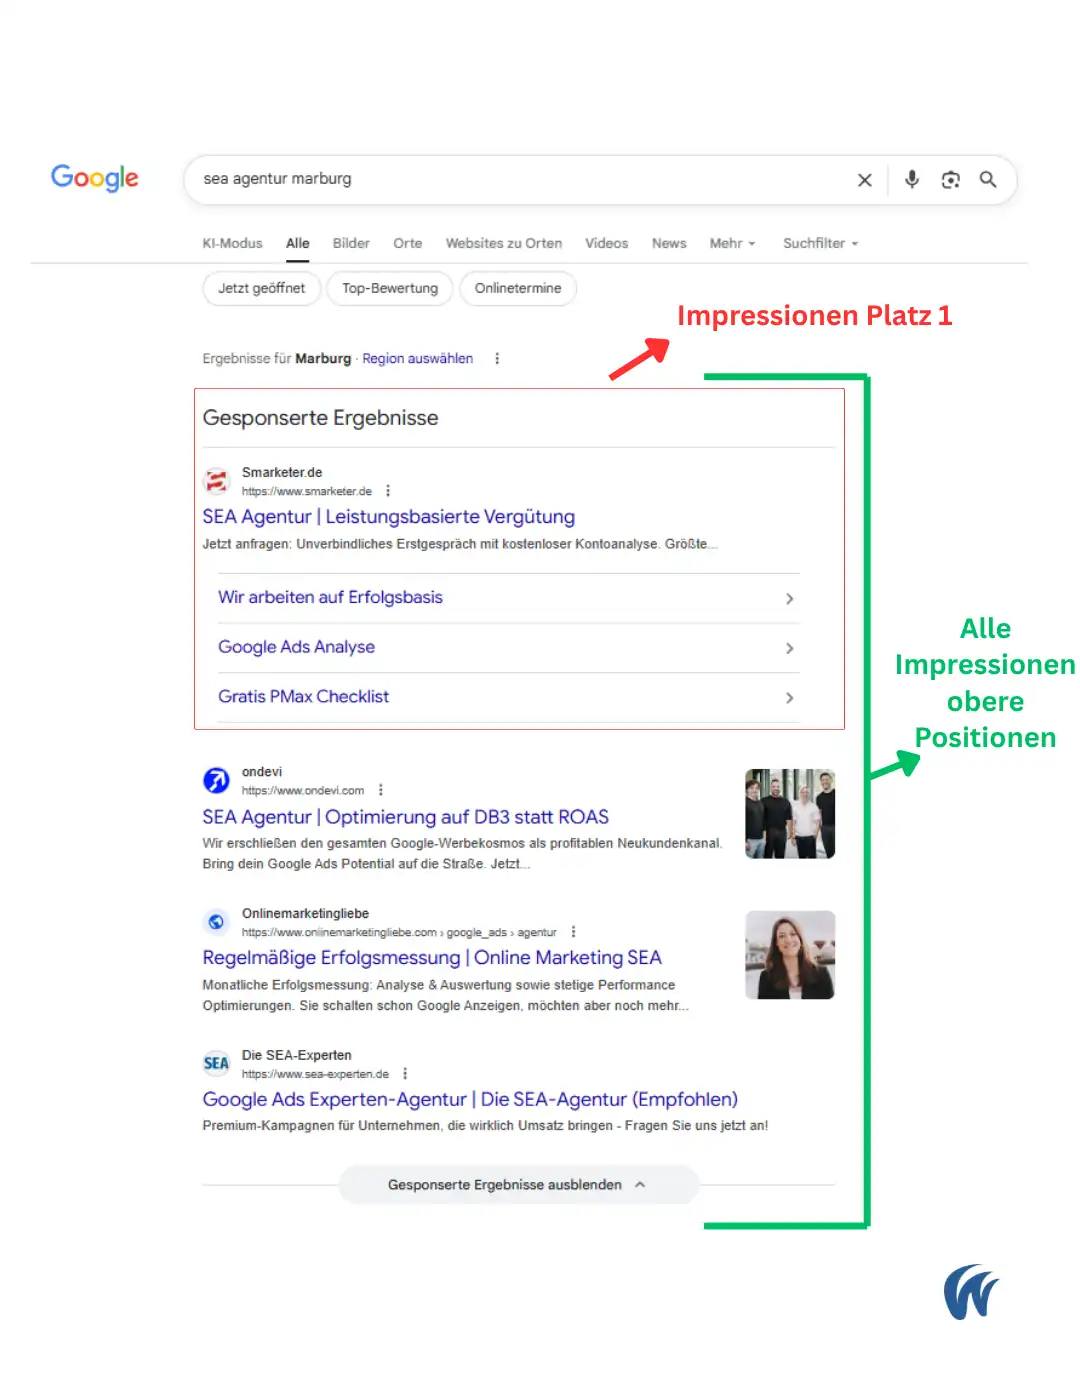The image size is (1080, 1400).
Task: Open three-dot menu beside smarketer.de URL
Action: tap(388, 491)
